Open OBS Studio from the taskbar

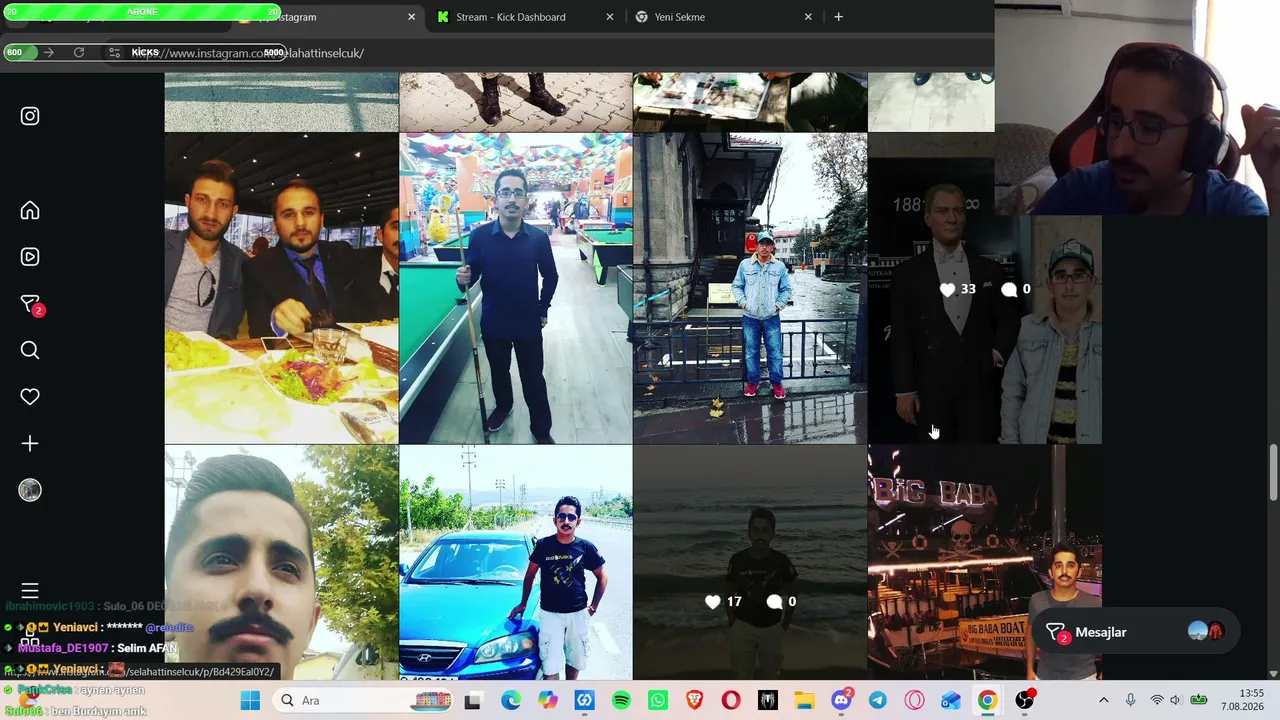tap(1024, 700)
